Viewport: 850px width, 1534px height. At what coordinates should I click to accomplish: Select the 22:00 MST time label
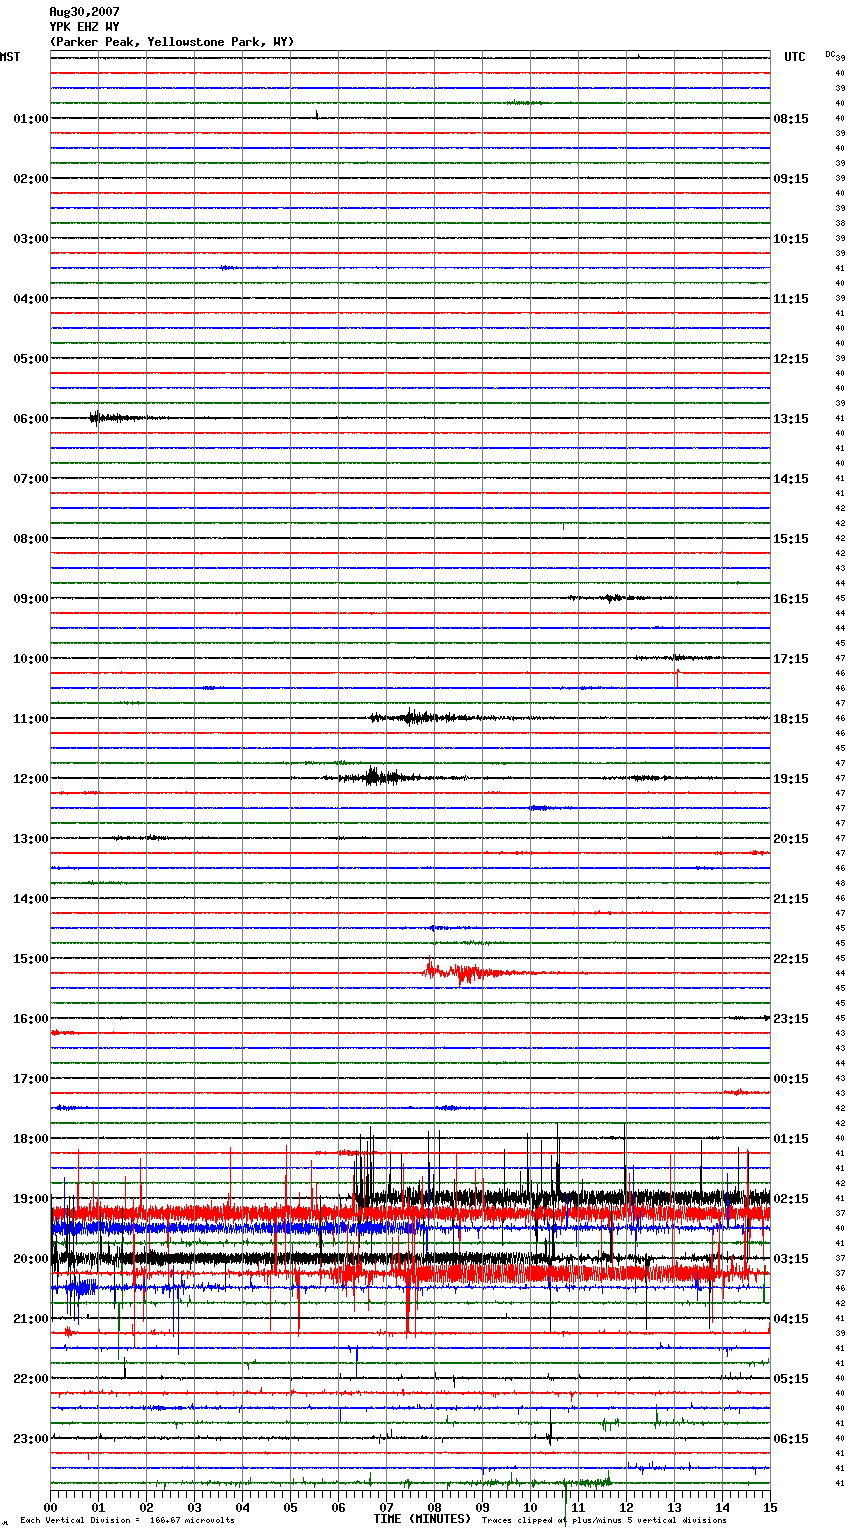(x=30, y=1379)
